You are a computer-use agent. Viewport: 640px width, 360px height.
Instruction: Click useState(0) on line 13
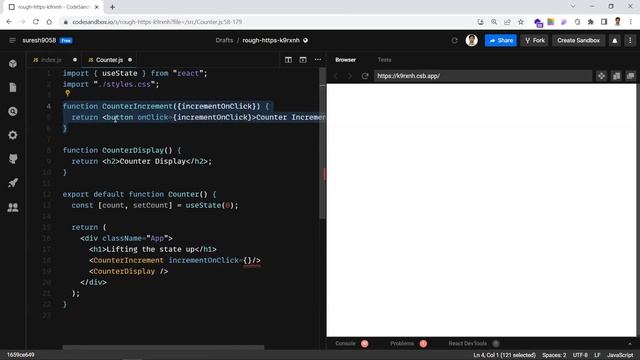(210, 205)
